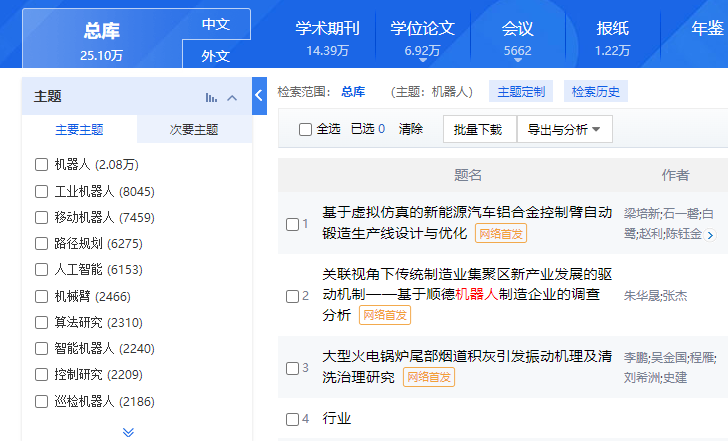Clear selections with 清除 link
The image size is (728, 441).
(410, 129)
